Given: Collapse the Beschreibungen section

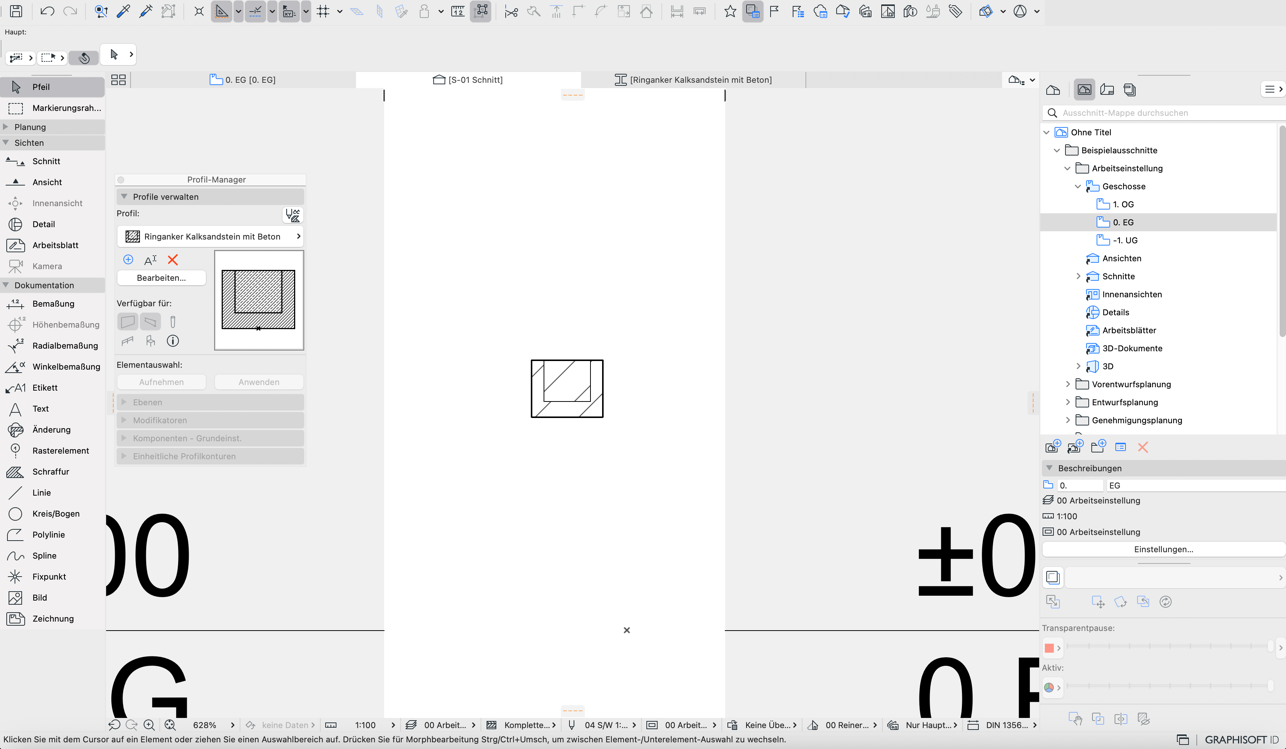Looking at the screenshot, I should coord(1049,468).
